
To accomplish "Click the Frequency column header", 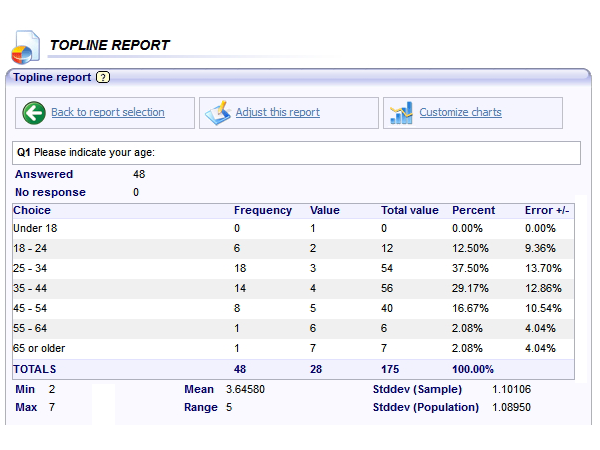I will (263, 210).
